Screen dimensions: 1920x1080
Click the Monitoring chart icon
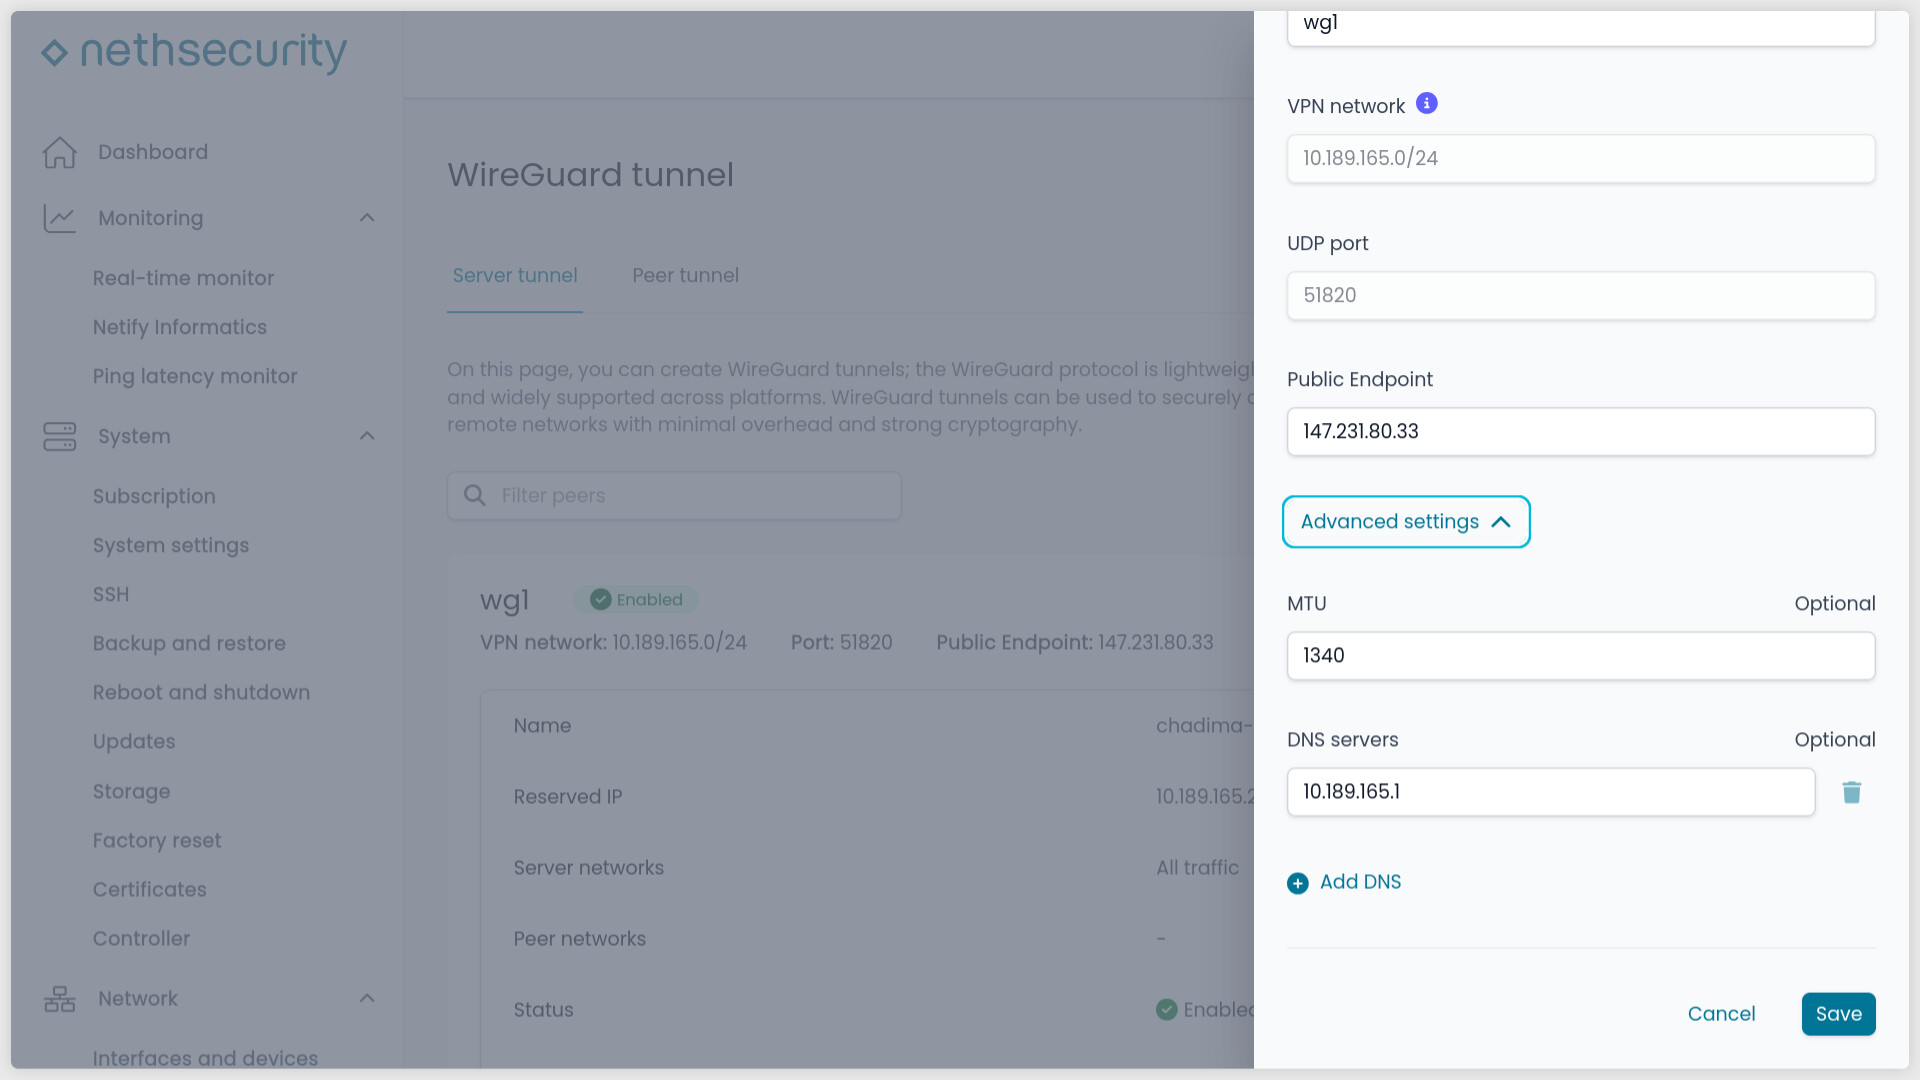[60, 218]
